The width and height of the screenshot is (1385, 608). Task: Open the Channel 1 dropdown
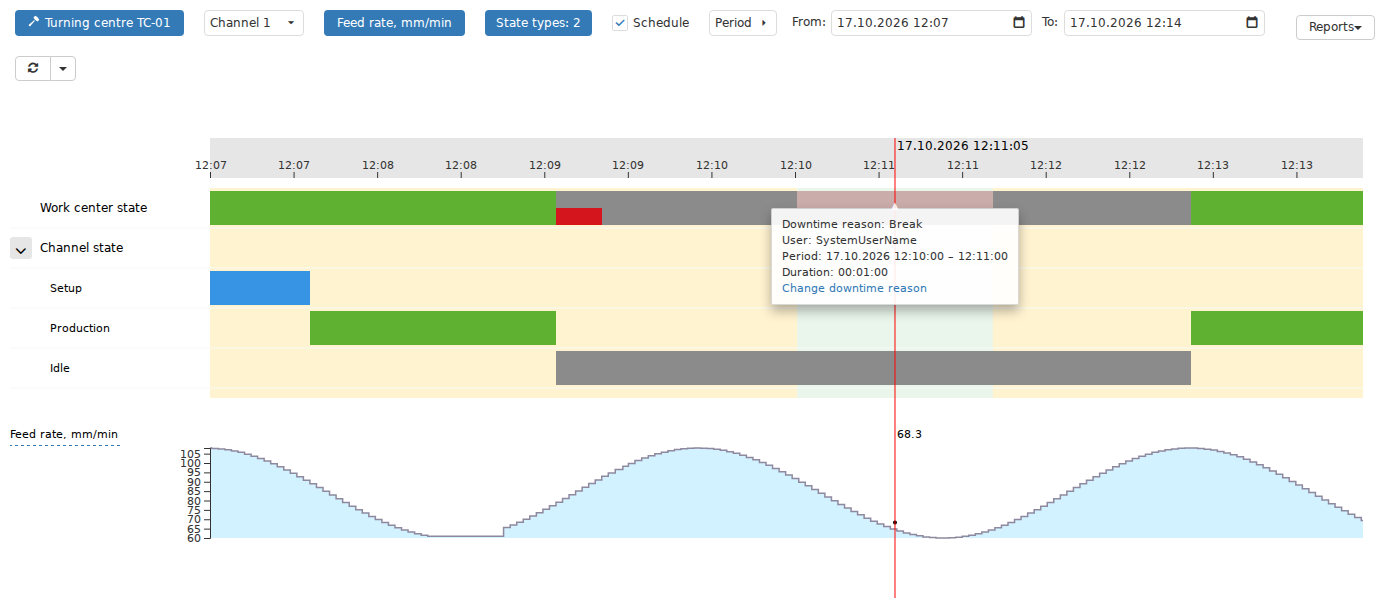(x=254, y=22)
